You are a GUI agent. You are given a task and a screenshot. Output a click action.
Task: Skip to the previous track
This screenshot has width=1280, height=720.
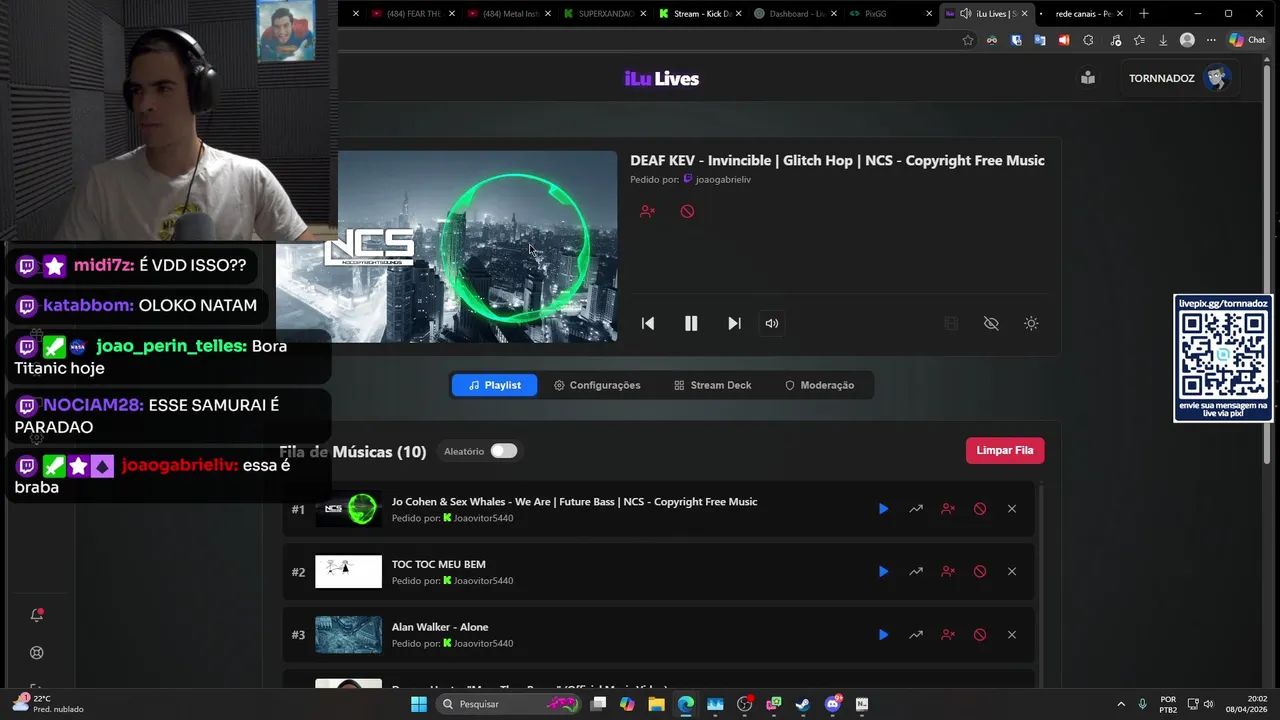[x=648, y=323]
